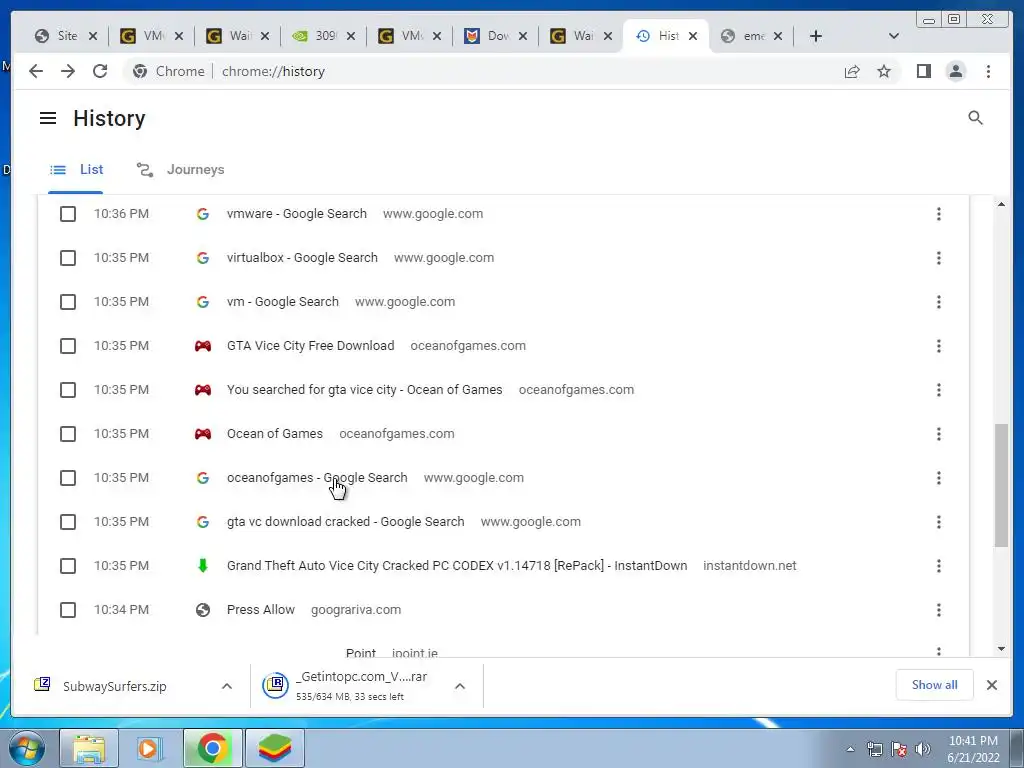
Task: Check the gta vc download cracked box
Action: coord(68,522)
